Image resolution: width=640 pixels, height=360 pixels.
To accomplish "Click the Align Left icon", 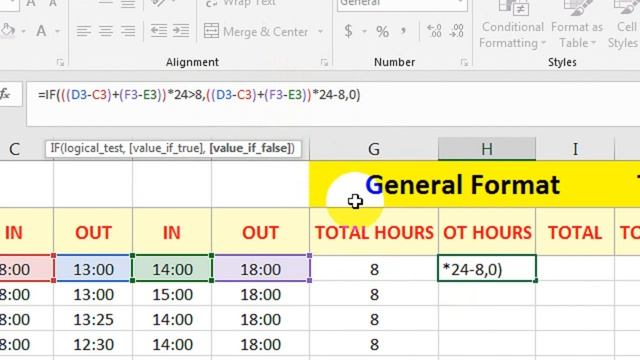I will click(84, 31).
